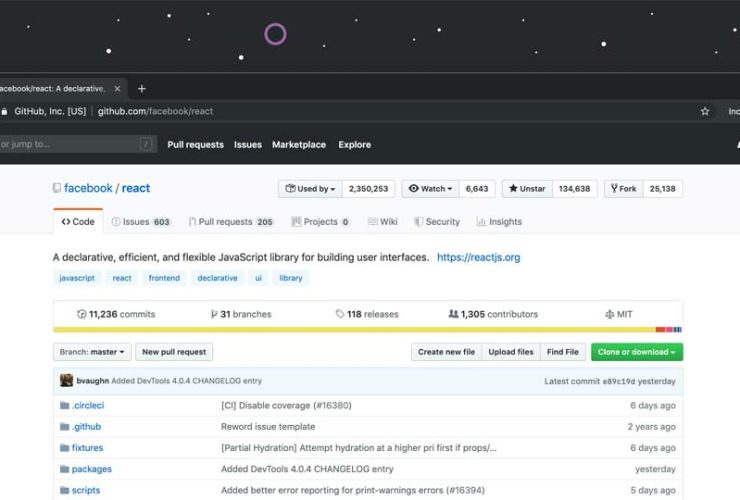Screen dimensions: 740x500
Task: Expand the Used by dropdown
Action: [x=311, y=188]
